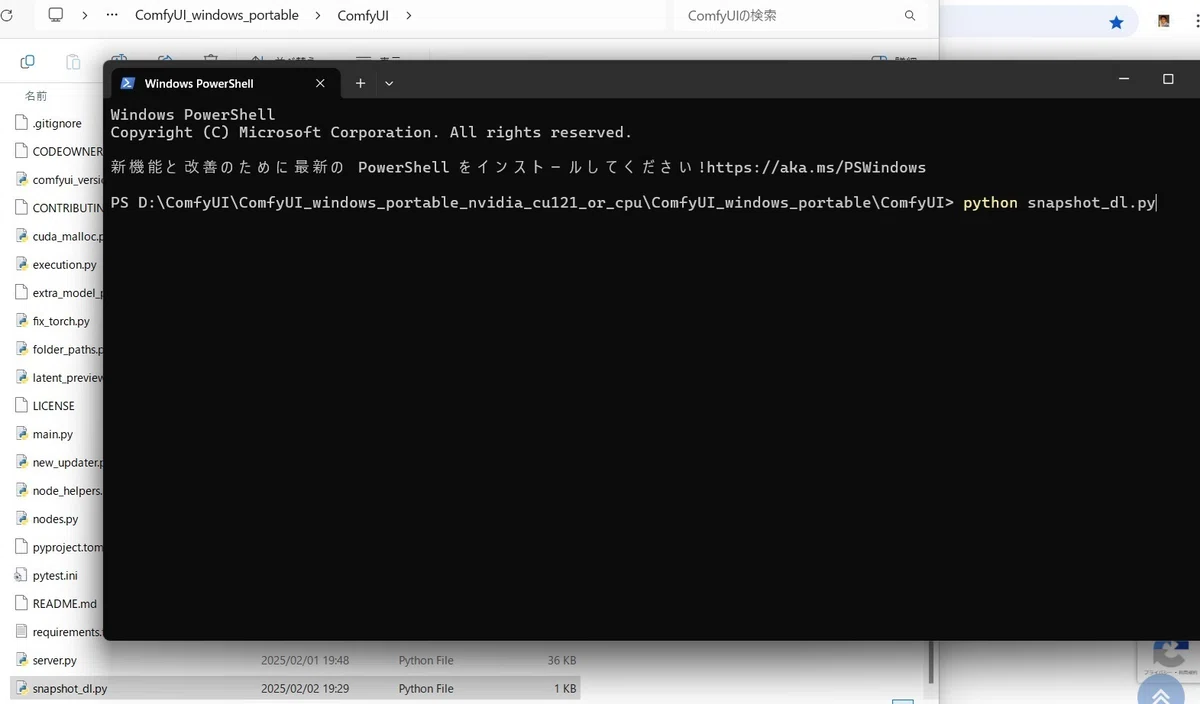The width and height of the screenshot is (1200, 704).
Task: Click the https://aka.ms/PSWindows link text
Action: (x=816, y=167)
